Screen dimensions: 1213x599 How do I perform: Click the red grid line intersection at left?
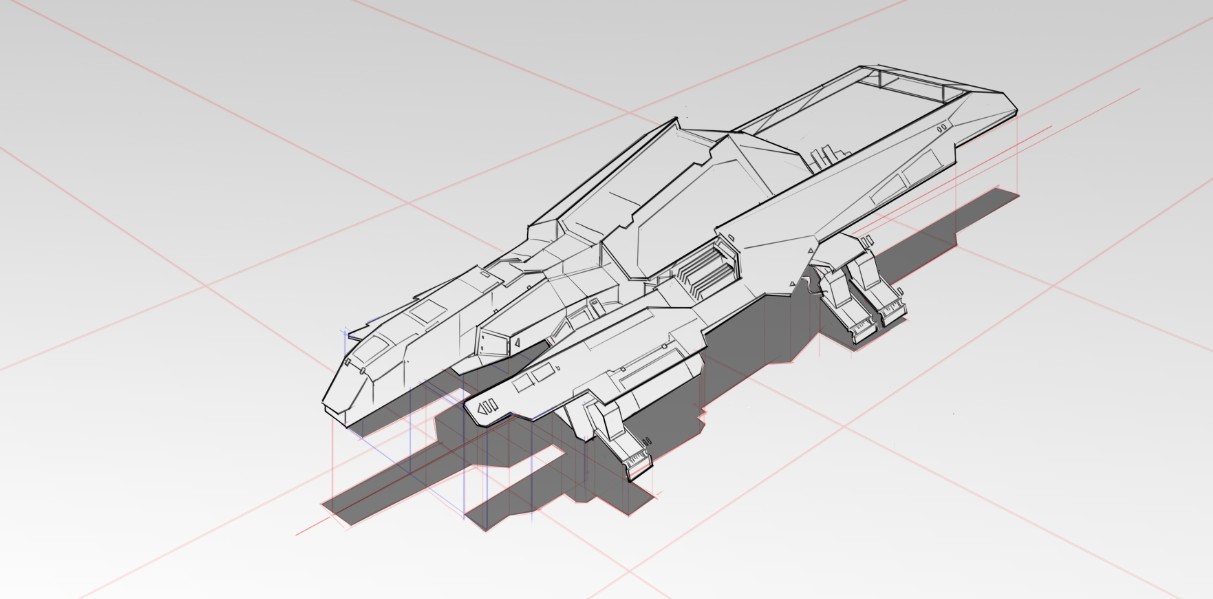point(207,286)
